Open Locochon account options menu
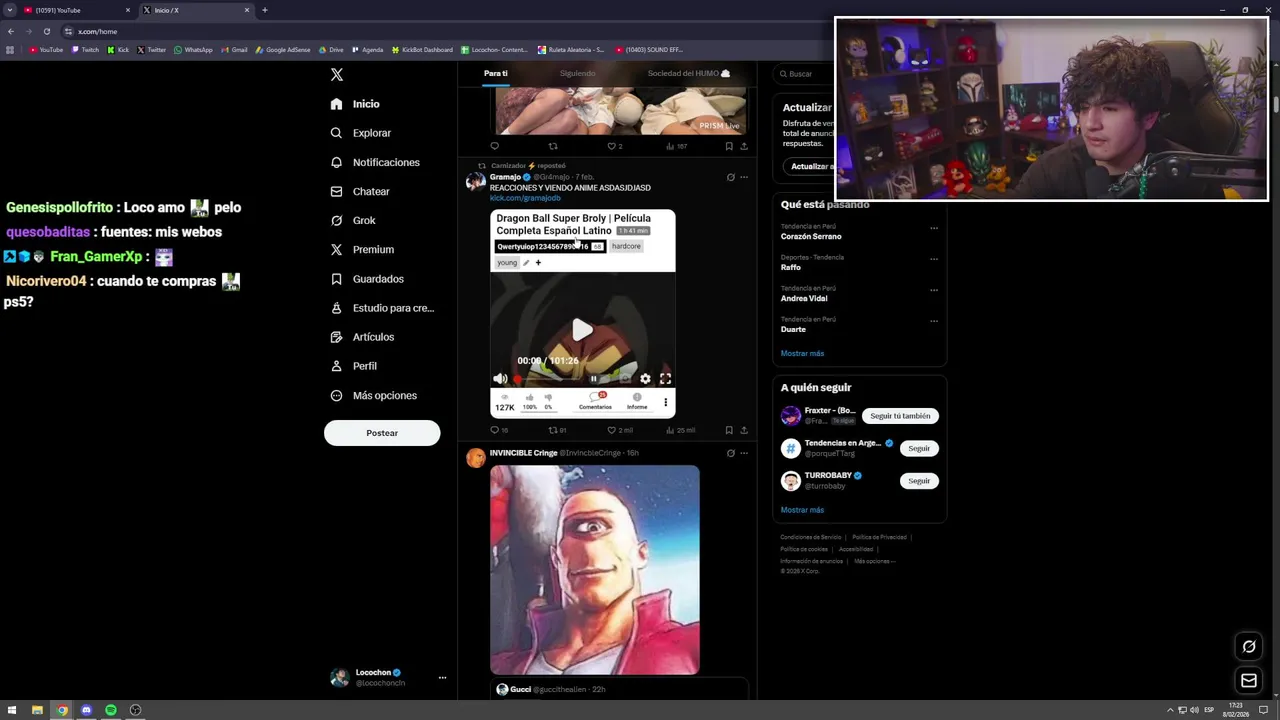The height and width of the screenshot is (720, 1280). tap(442, 678)
